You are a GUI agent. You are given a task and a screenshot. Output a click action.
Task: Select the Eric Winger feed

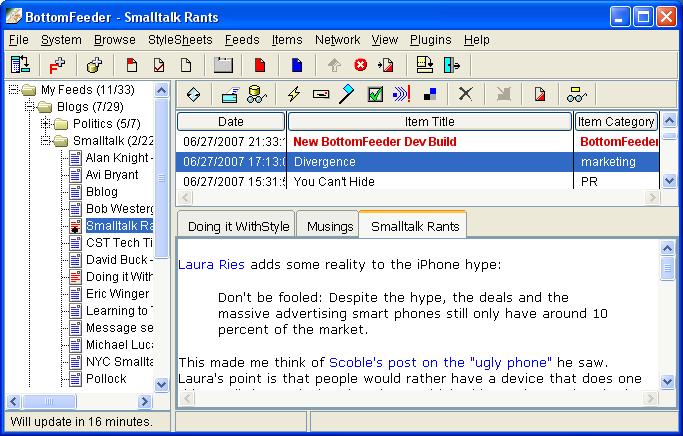(x=118, y=294)
